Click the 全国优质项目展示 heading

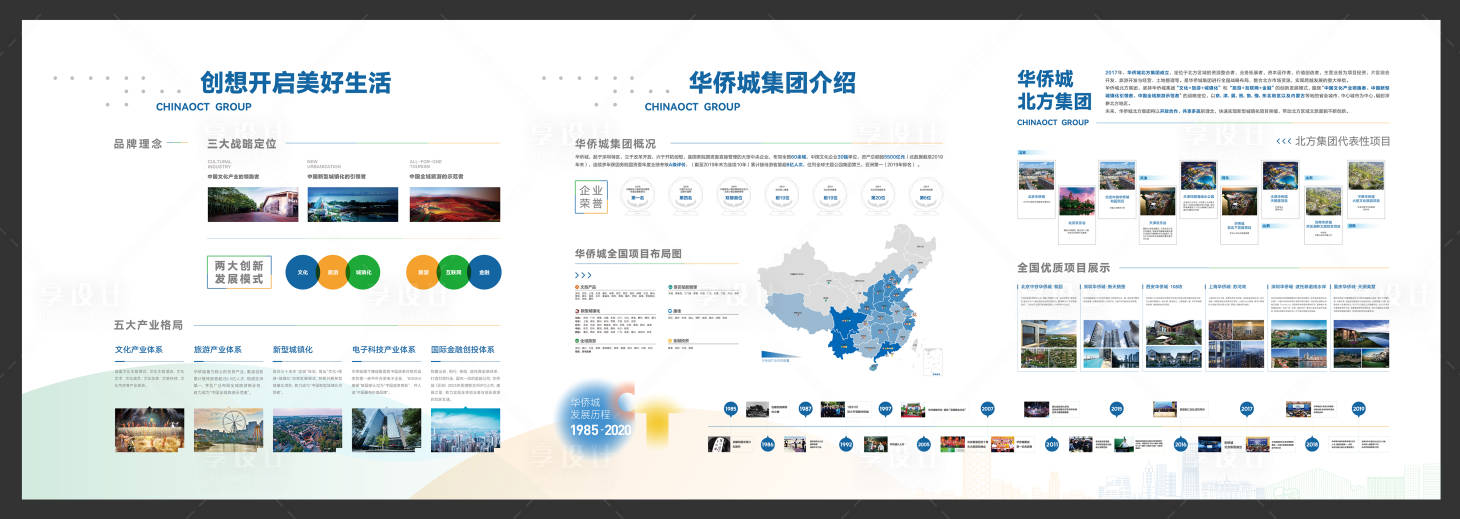(x=1063, y=268)
